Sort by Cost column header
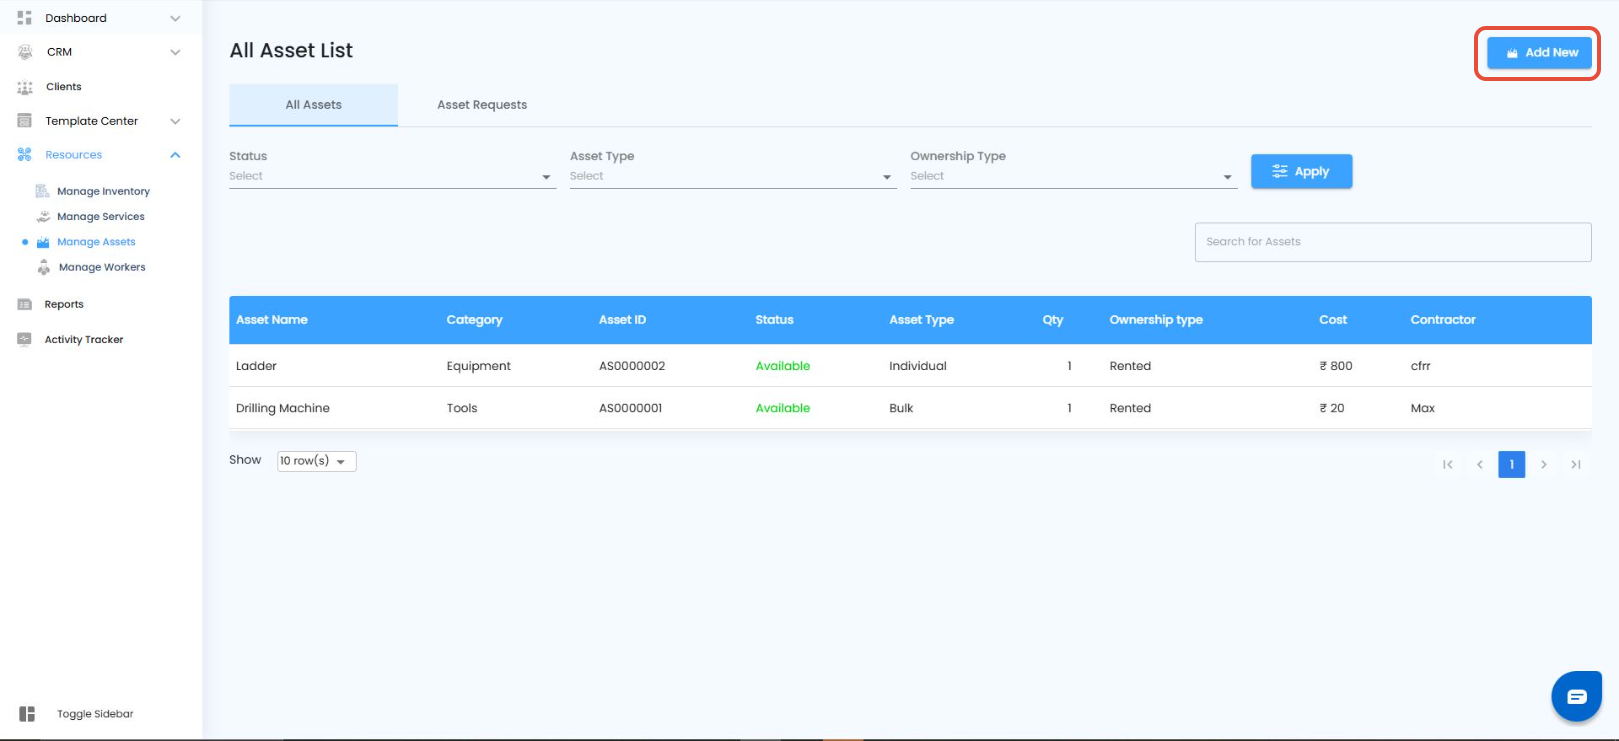 coord(1333,320)
